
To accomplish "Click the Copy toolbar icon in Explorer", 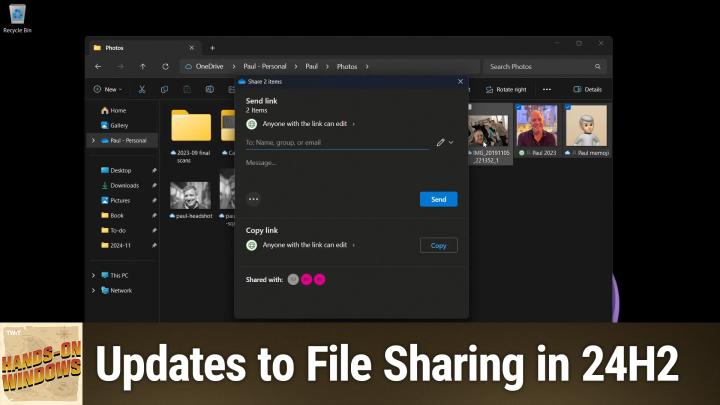I will (x=164, y=90).
